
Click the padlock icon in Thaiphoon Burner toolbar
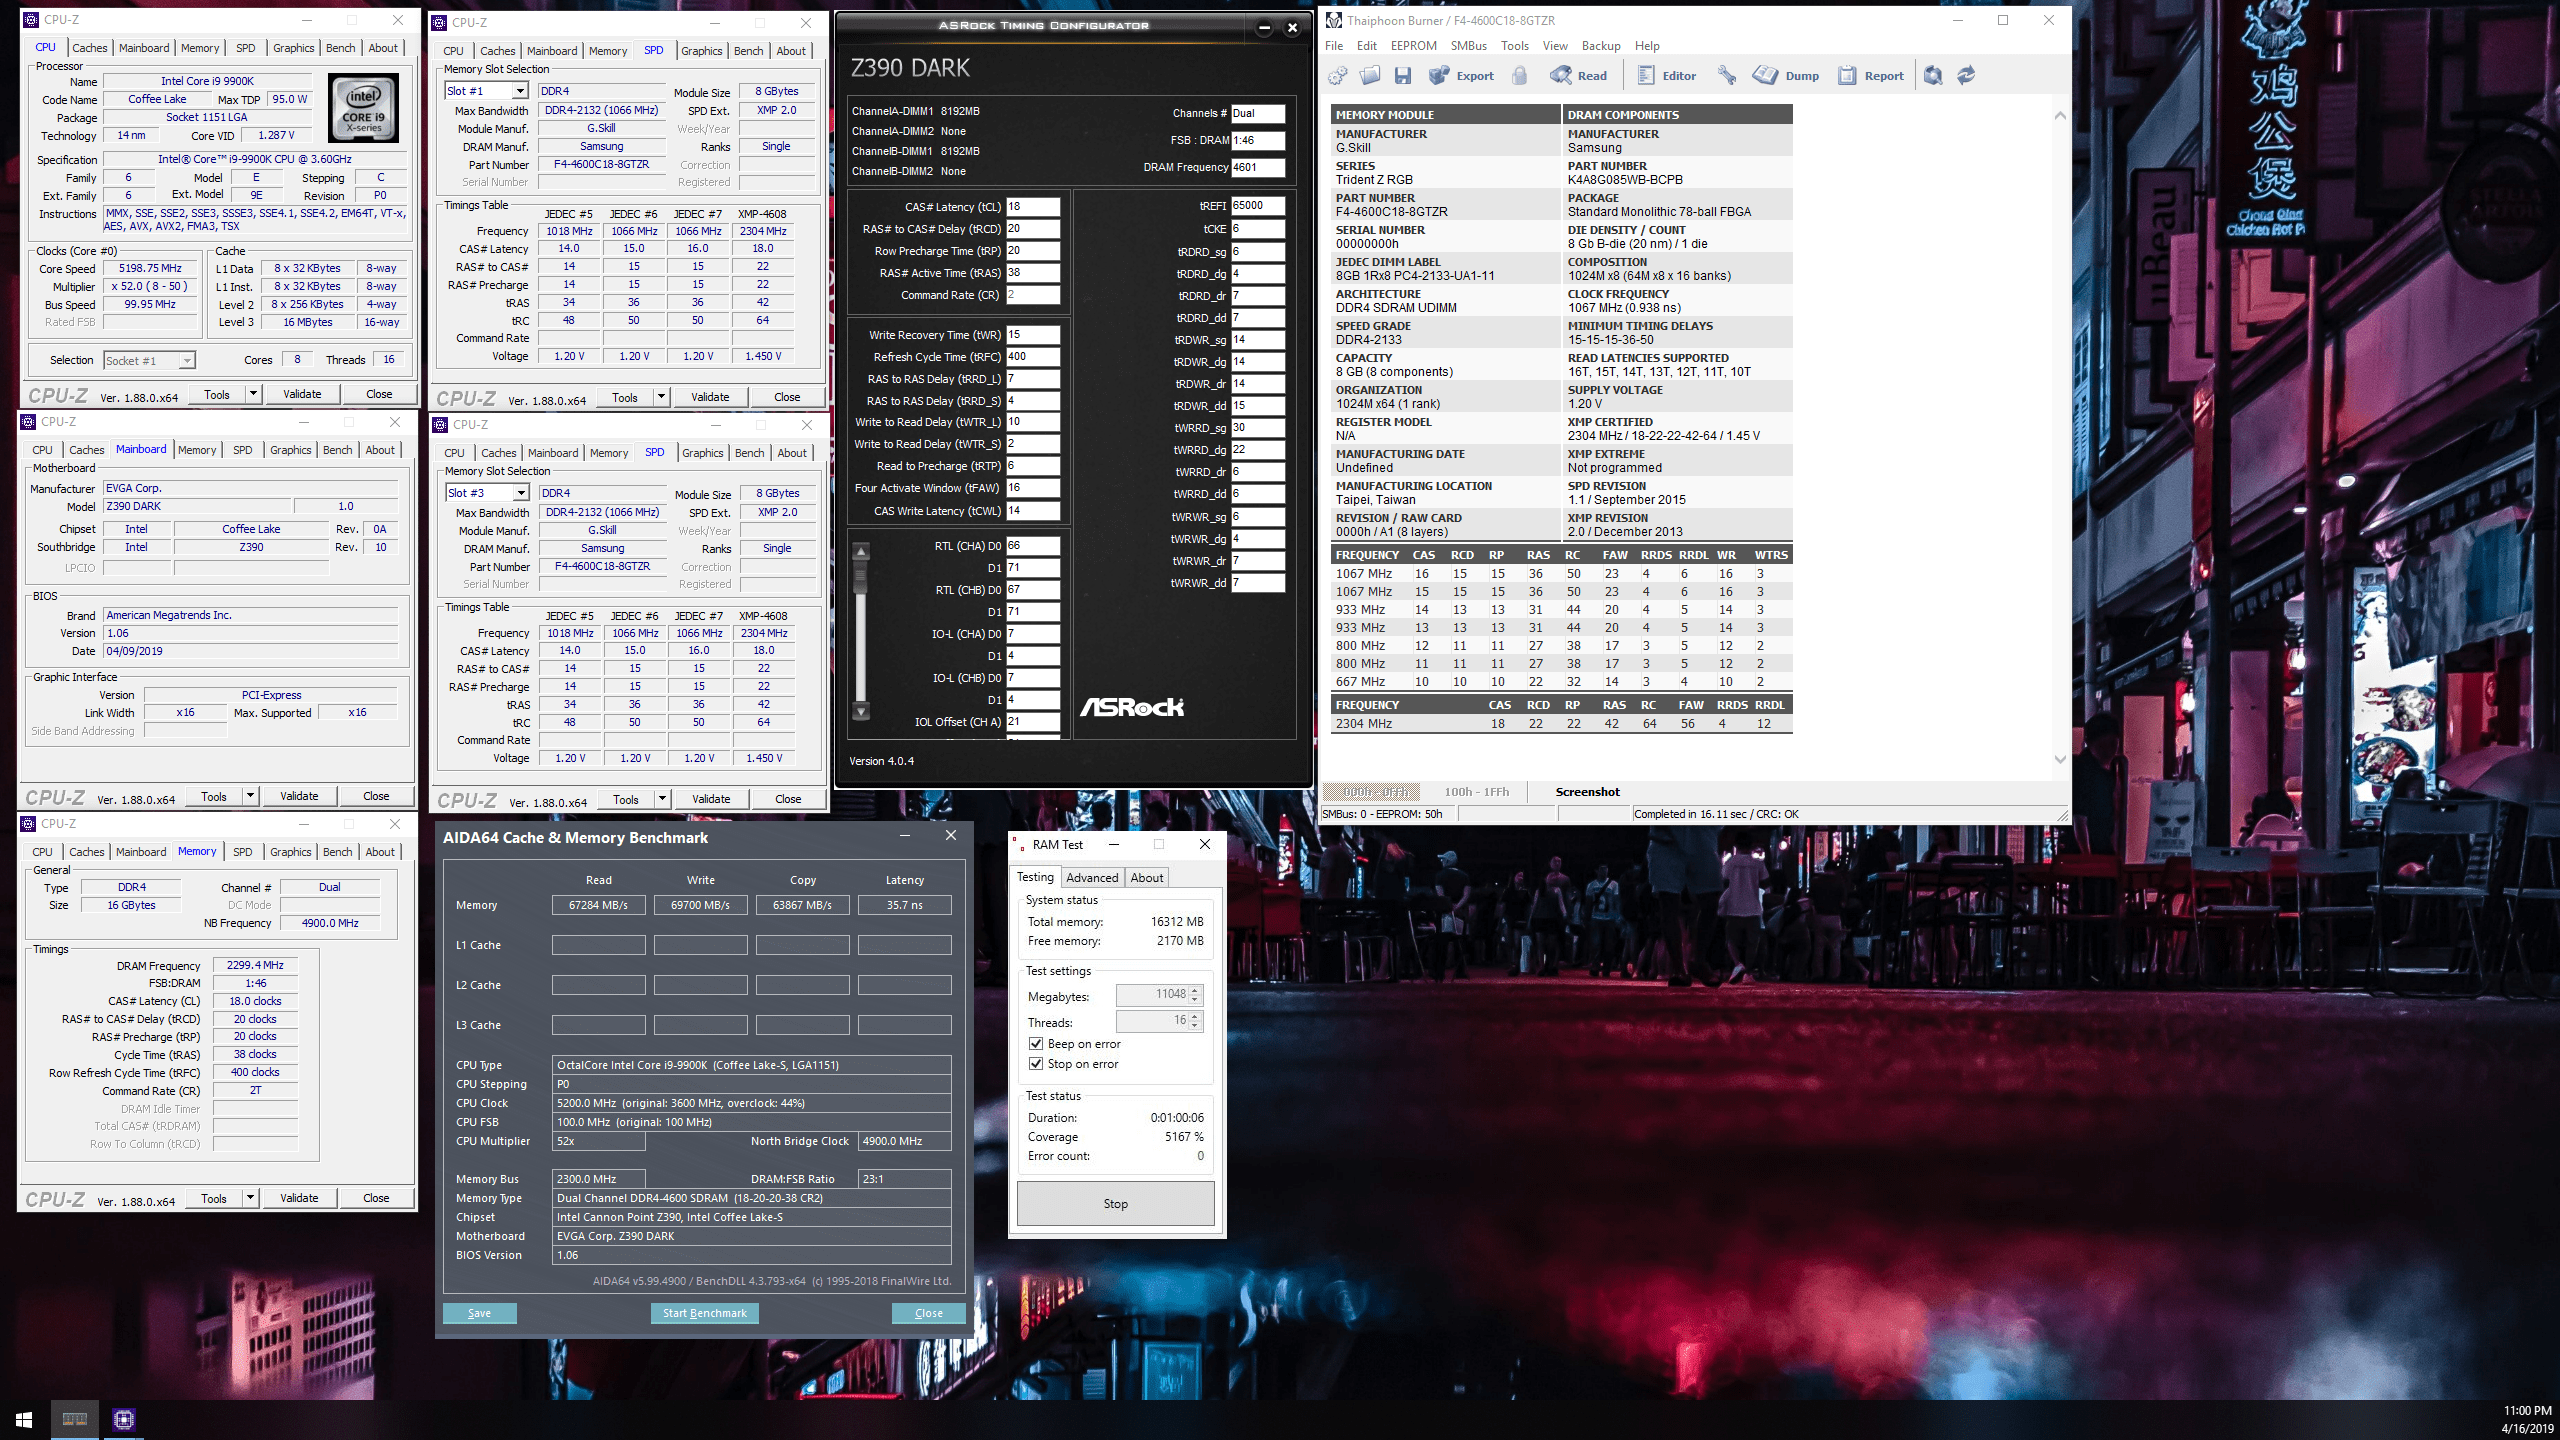(x=1520, y=75)
